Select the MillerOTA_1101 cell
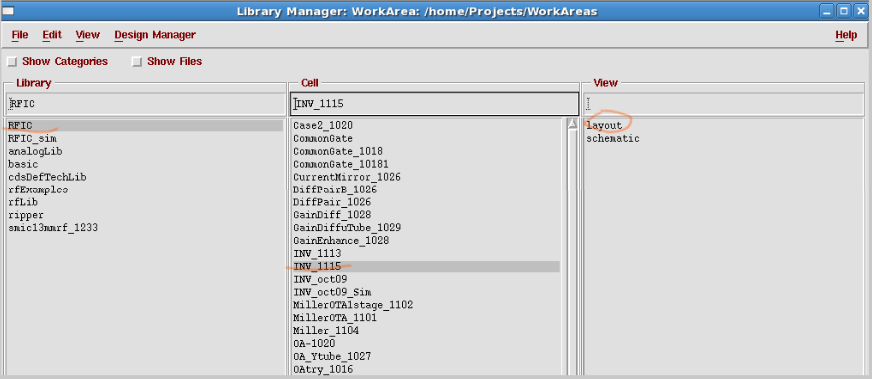The height and width of the screenshot is (379, 872). pos(335,318)
